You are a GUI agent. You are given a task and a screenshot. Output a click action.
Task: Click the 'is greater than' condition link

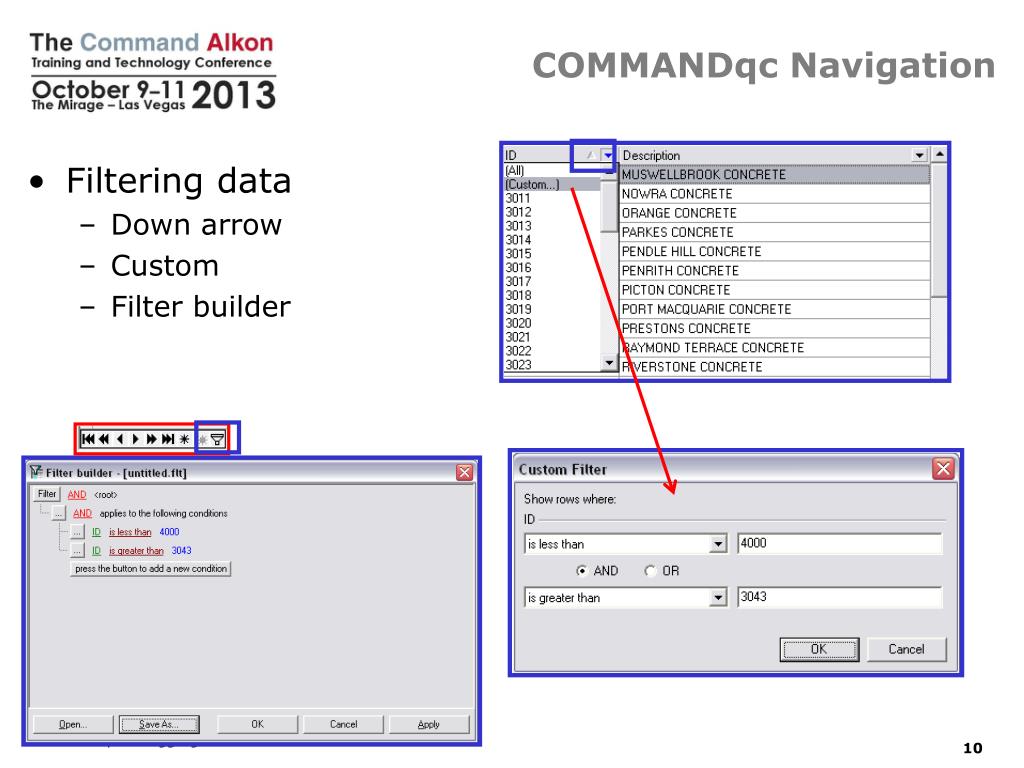(136, 551)
